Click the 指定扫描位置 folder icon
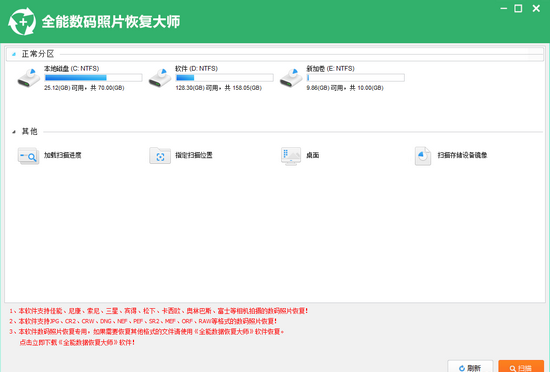Viewport: 550px width, 372px height. pos(160,156)
